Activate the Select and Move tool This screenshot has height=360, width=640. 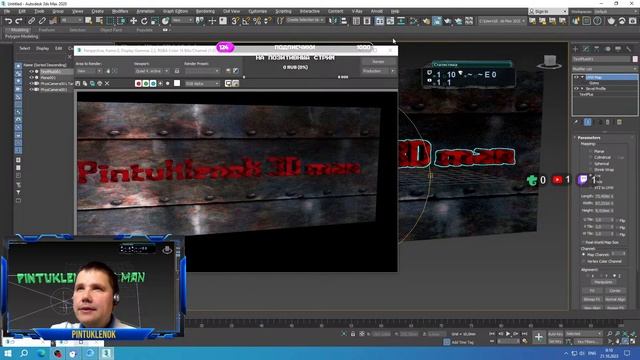(x=133, y=21)
